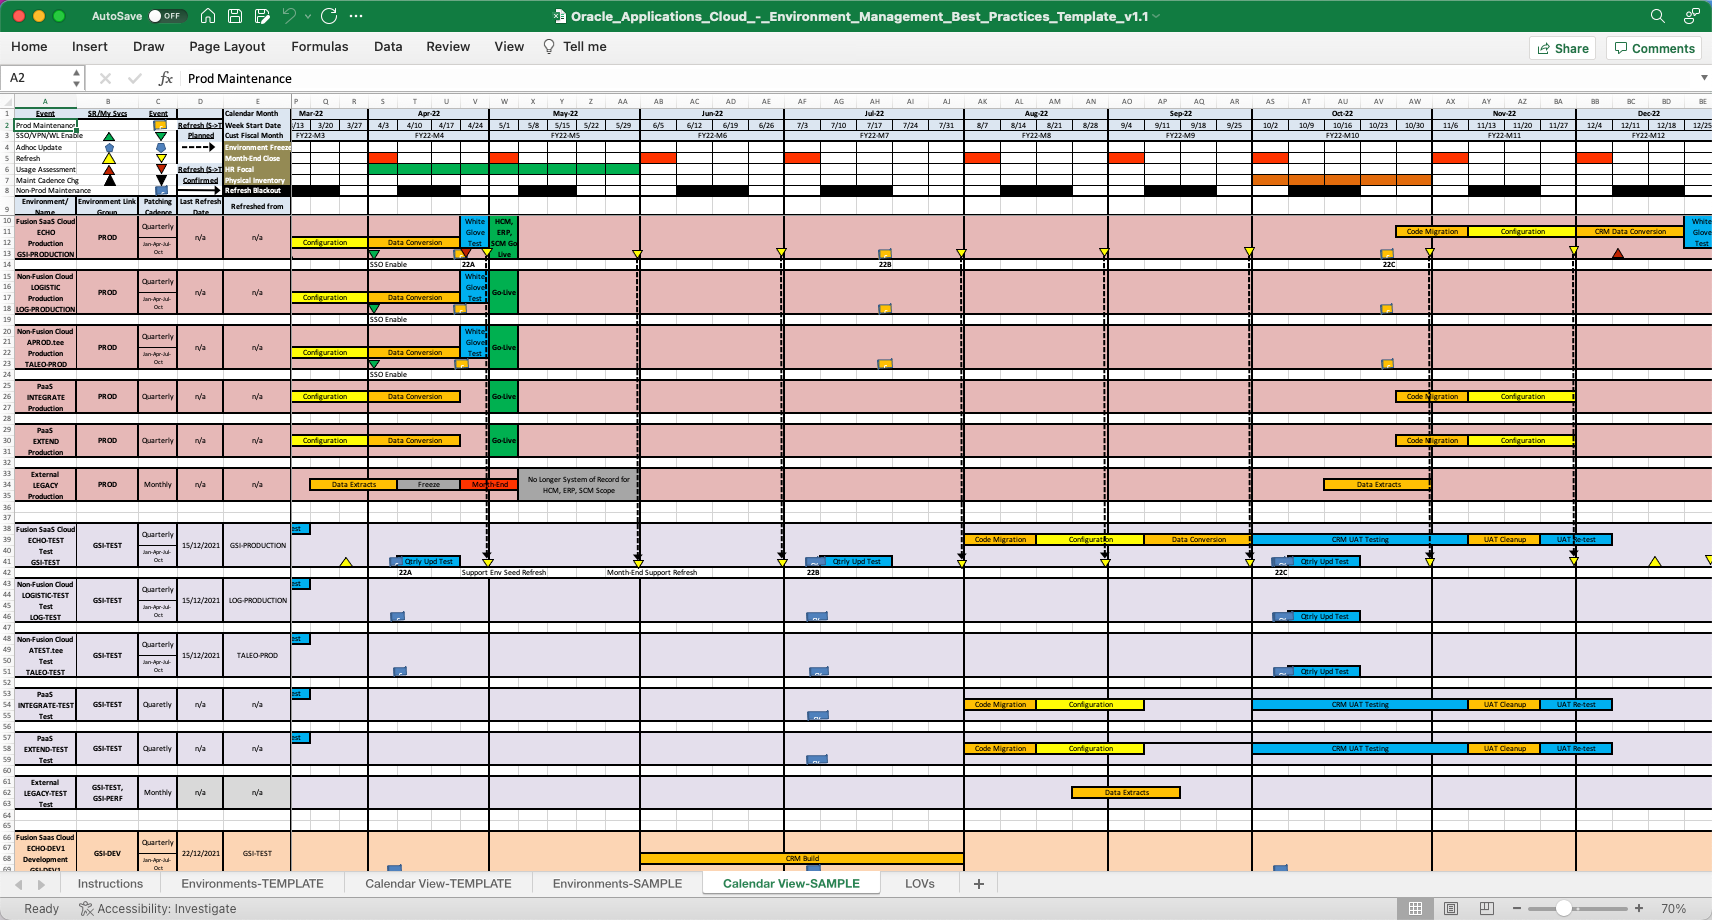Switch to Normal view in the status bar

point(1414,908)
